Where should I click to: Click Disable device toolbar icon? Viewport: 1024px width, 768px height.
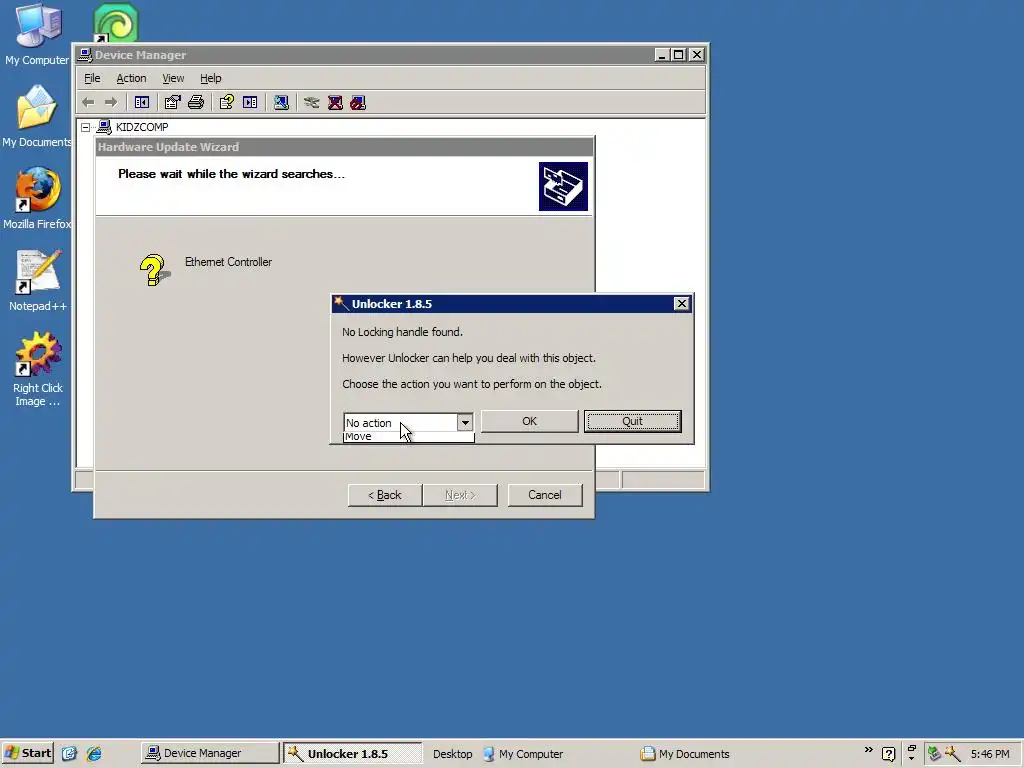pyautogui.click(x=358, y=103)
